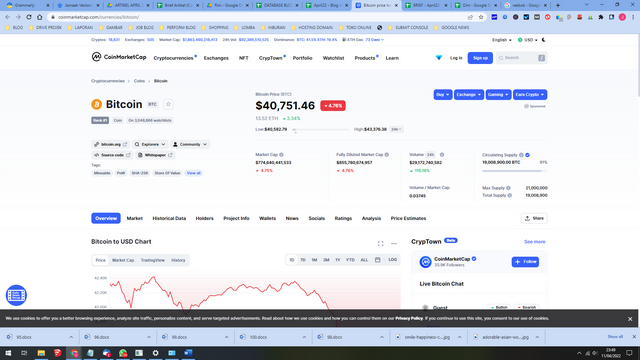Toggle LOG scale on chart
The image size is (640, 360).
point(393,260)
